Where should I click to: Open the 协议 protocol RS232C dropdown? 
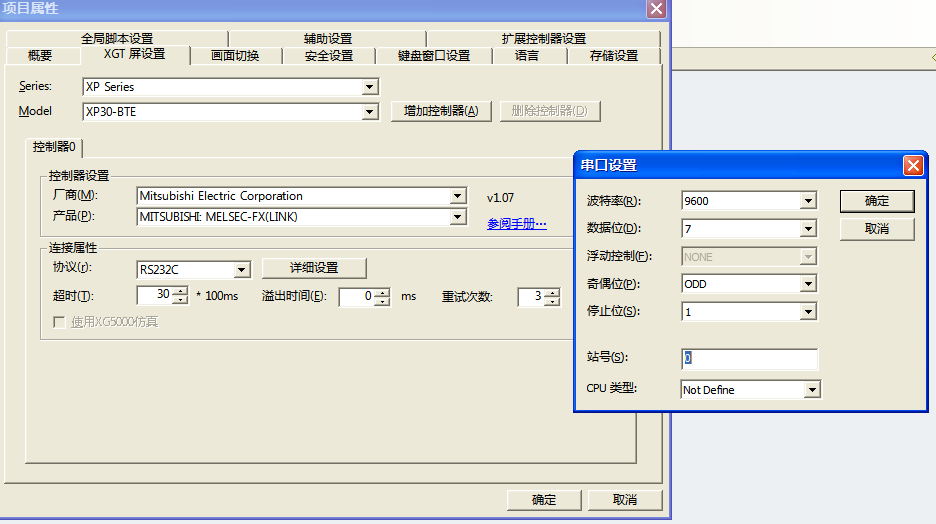[241, 269]
